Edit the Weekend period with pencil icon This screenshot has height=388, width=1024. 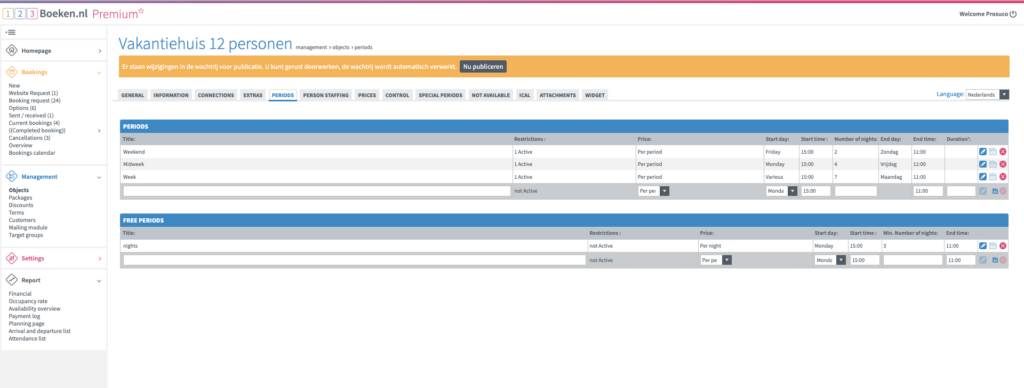[x=983, y=152]
